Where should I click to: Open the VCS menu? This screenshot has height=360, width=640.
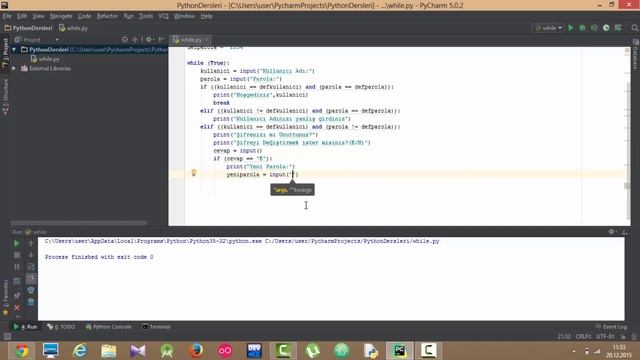pyautogui.click(x=163, y=16)
